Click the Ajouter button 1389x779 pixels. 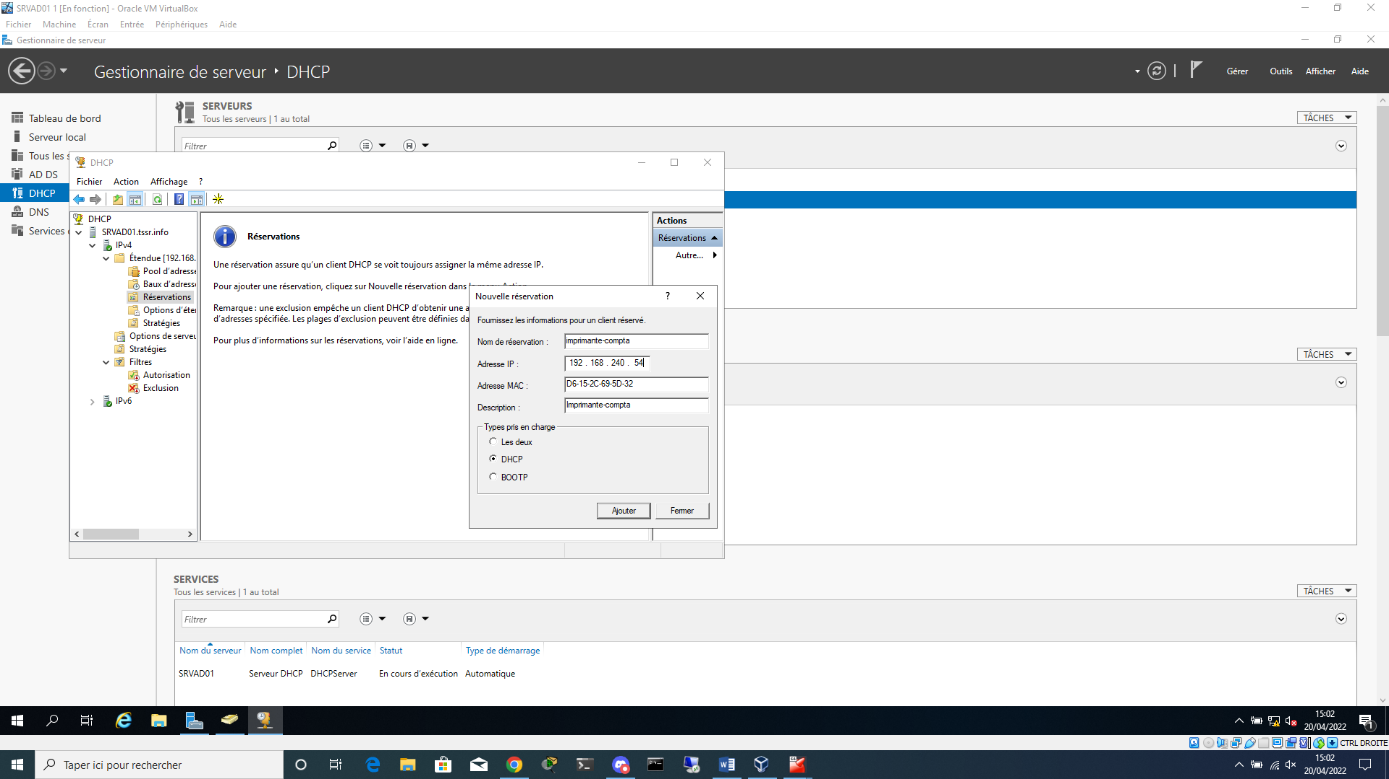[624, 511]
